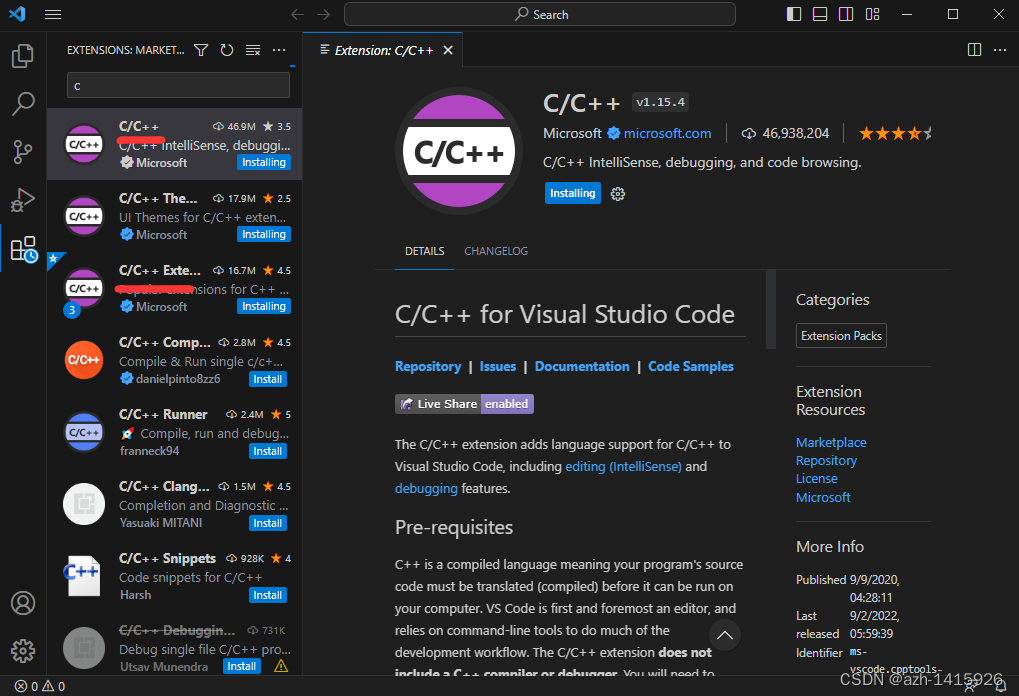Switch to the CHANGELOG tab
The height and width of the screenshot is (696, 1019).
coord(495,251)
